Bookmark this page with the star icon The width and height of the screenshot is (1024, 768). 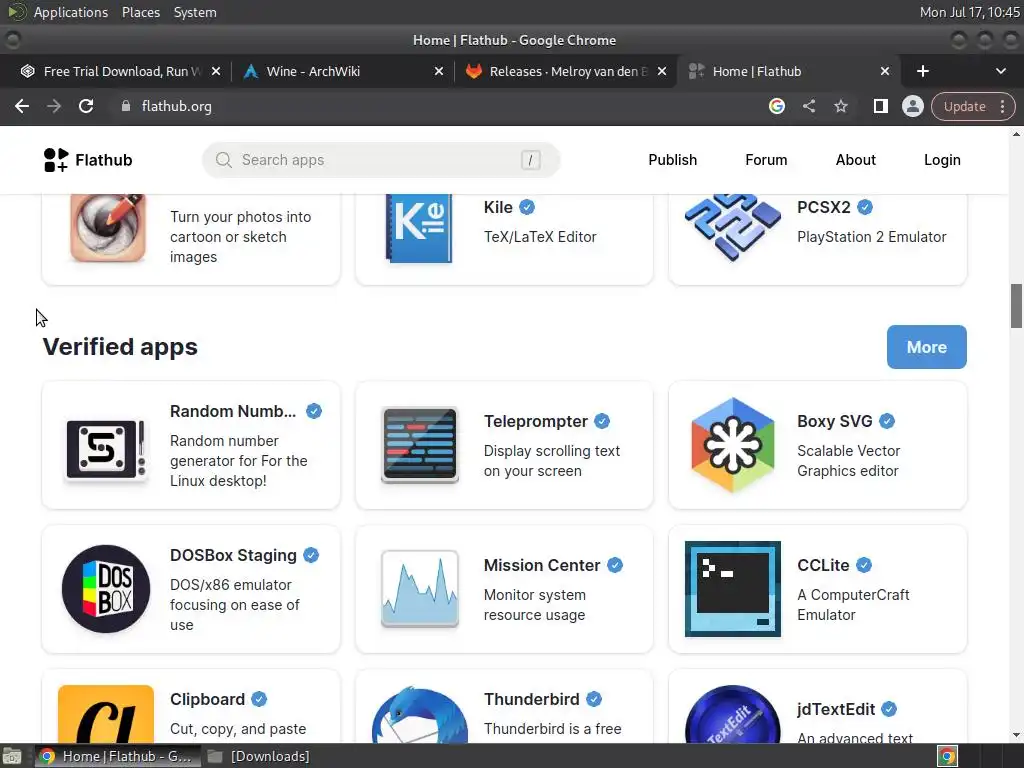840,106
